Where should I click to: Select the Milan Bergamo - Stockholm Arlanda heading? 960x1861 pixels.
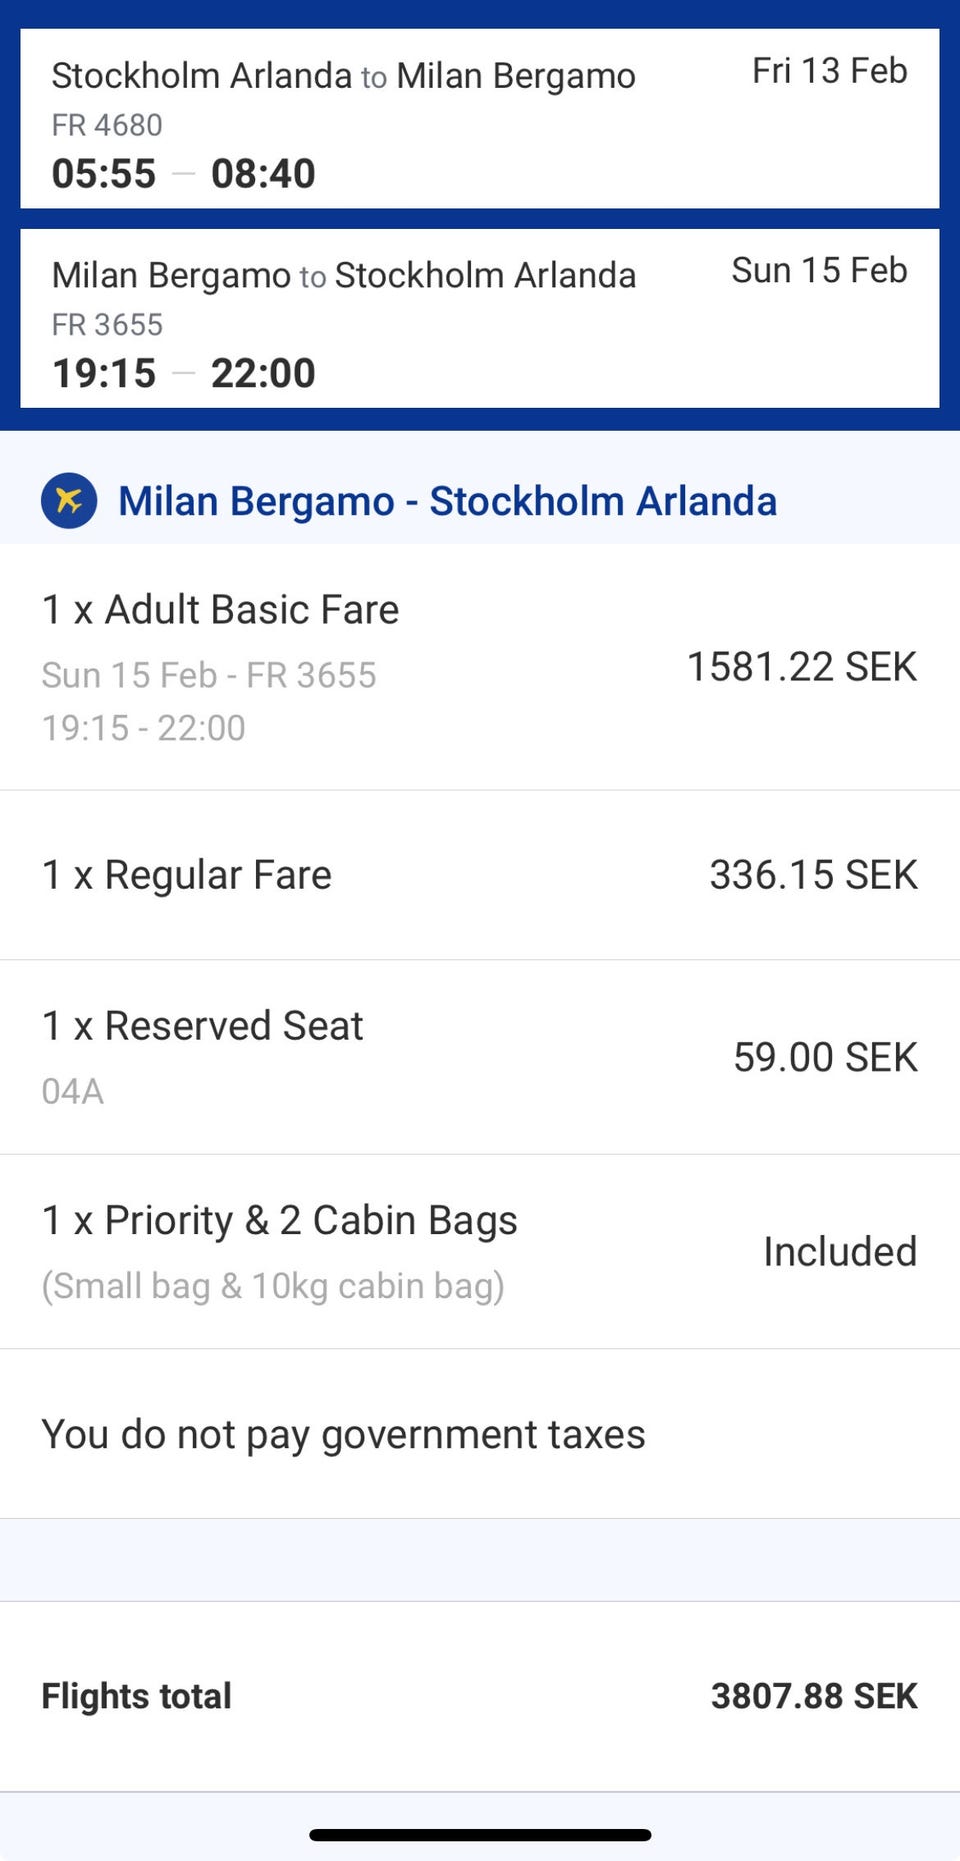[447, 501]
